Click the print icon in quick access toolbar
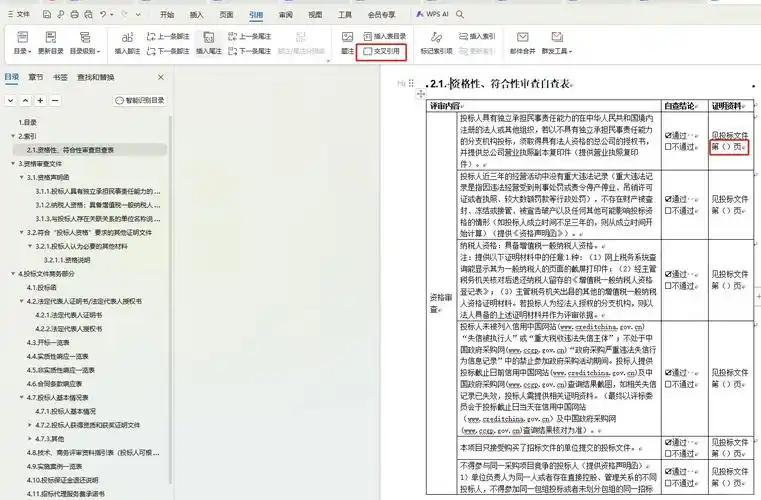This screenshot has width=761, height=500. [75, 15]
